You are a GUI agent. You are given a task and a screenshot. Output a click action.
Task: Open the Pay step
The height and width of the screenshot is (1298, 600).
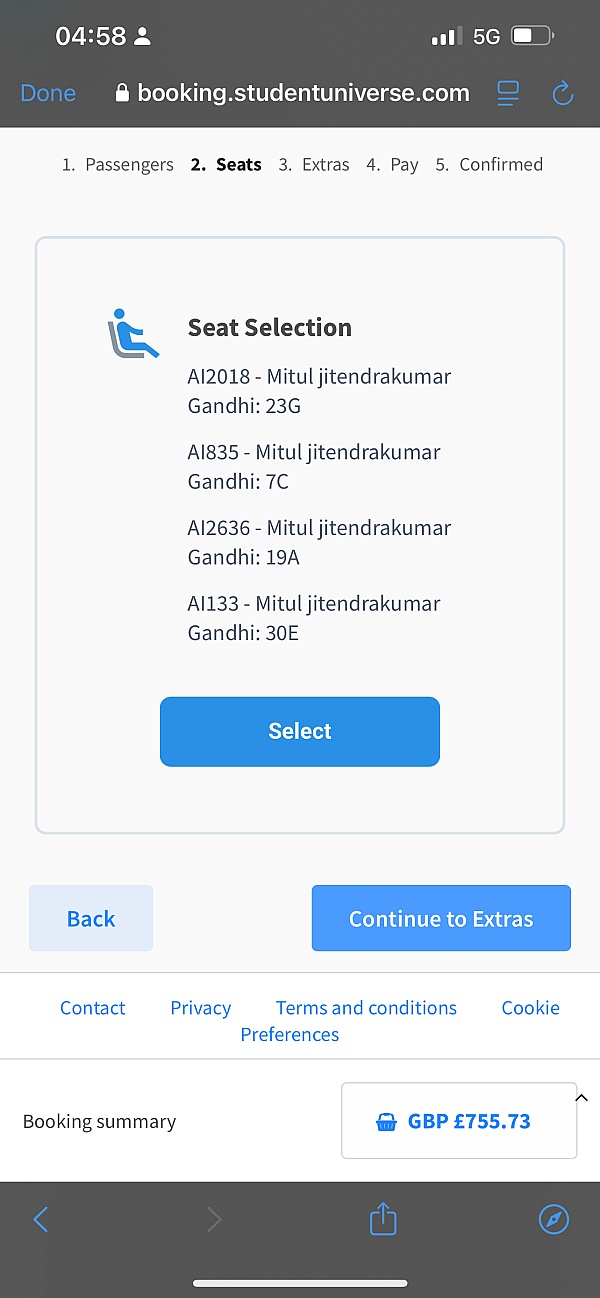tap(393, 165)
